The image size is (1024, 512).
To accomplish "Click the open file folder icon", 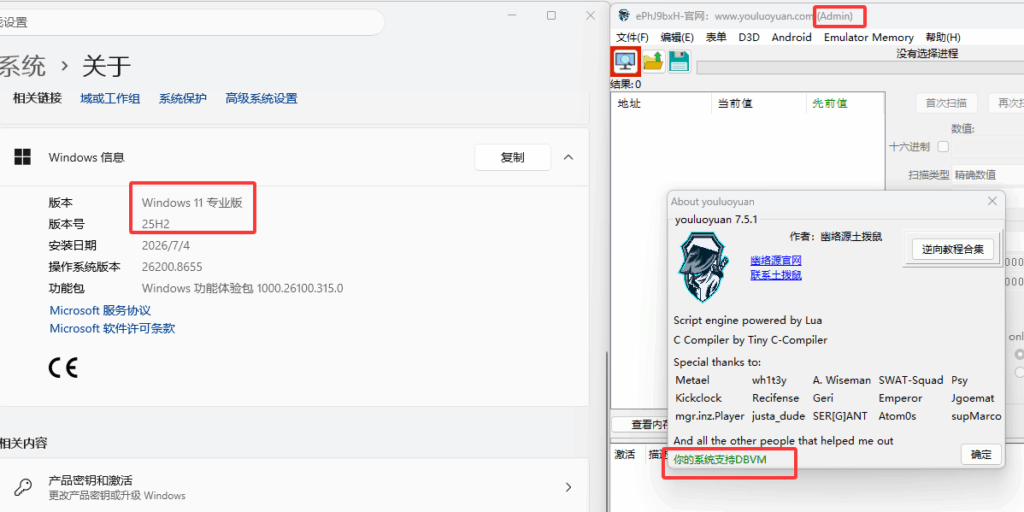I will pyautogui.click(x=653, y=61).
